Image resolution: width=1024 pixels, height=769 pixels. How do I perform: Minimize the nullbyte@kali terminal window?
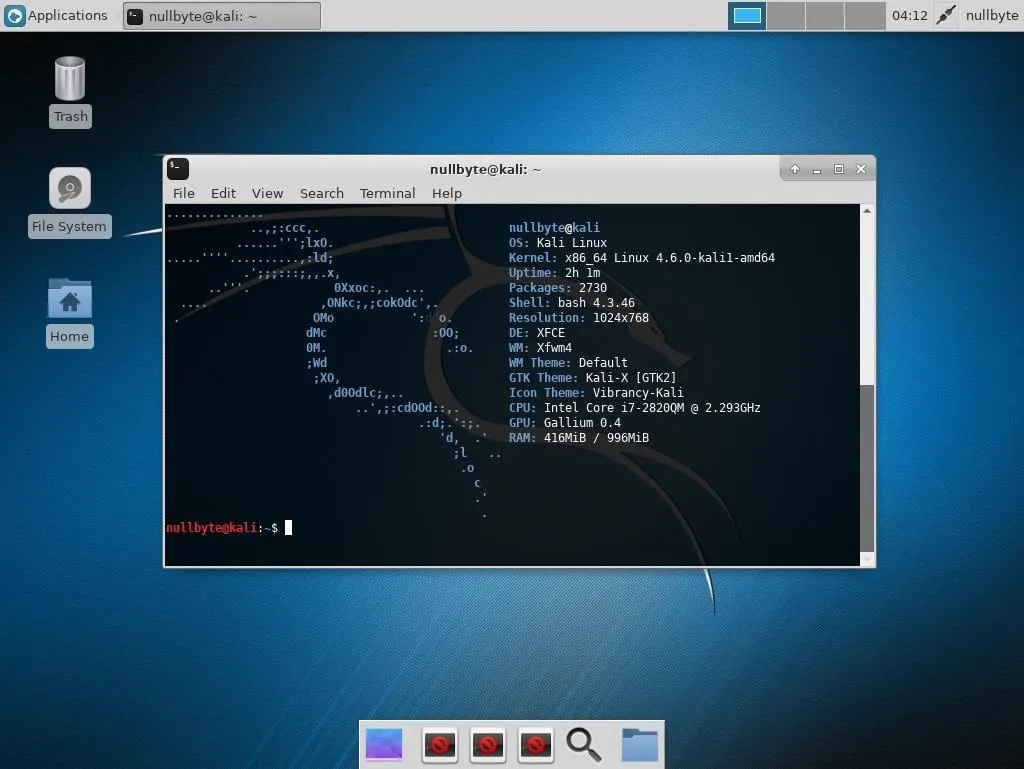816,170
